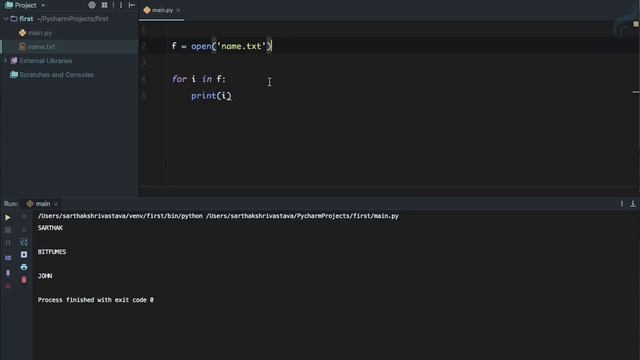
Task: Click the PycharmProjects/first/main.py path in console
Action: [302, 216]
